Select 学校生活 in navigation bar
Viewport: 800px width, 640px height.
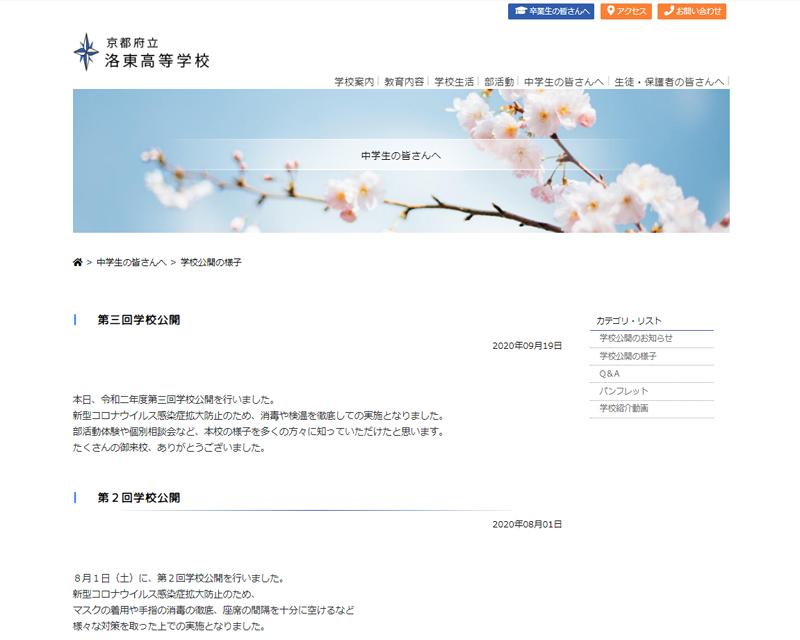[x=454, y=81]
